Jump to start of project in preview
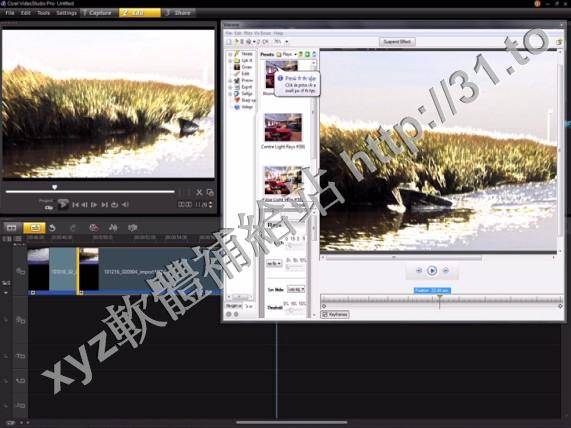This screenshot has height=428, width=571. click(x=75, y=205)
